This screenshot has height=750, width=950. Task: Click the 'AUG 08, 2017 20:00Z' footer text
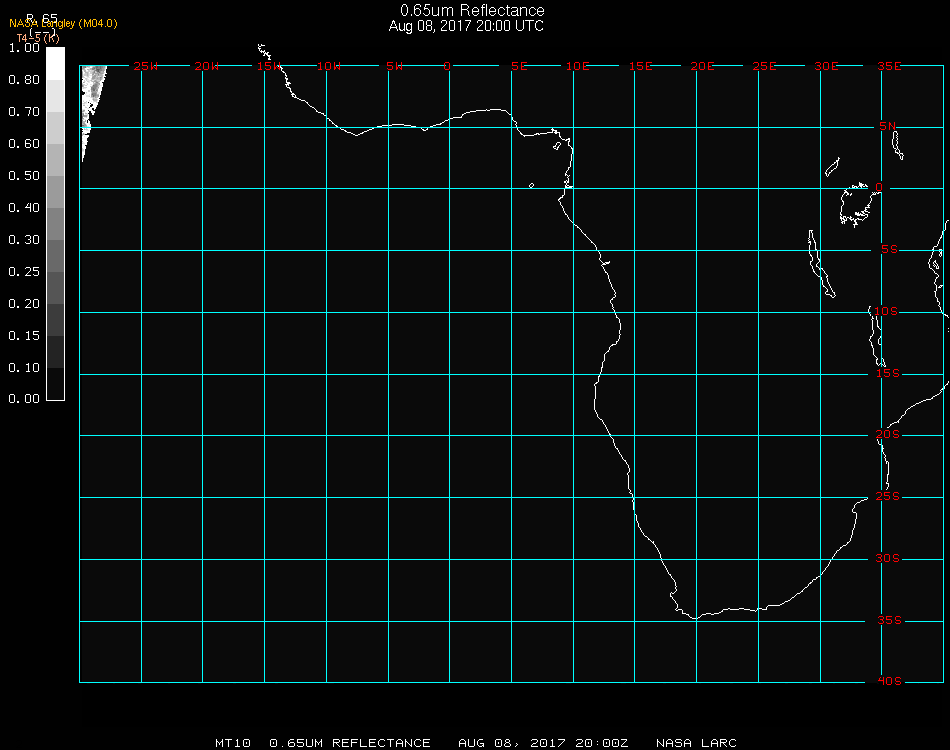[x=543, y=743]
